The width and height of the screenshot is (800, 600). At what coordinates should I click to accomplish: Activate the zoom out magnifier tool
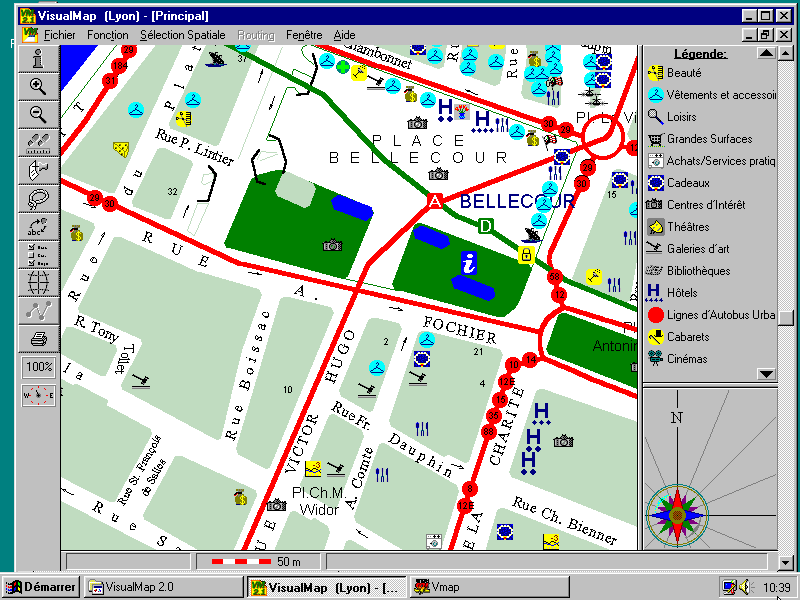tap(39, 114)
